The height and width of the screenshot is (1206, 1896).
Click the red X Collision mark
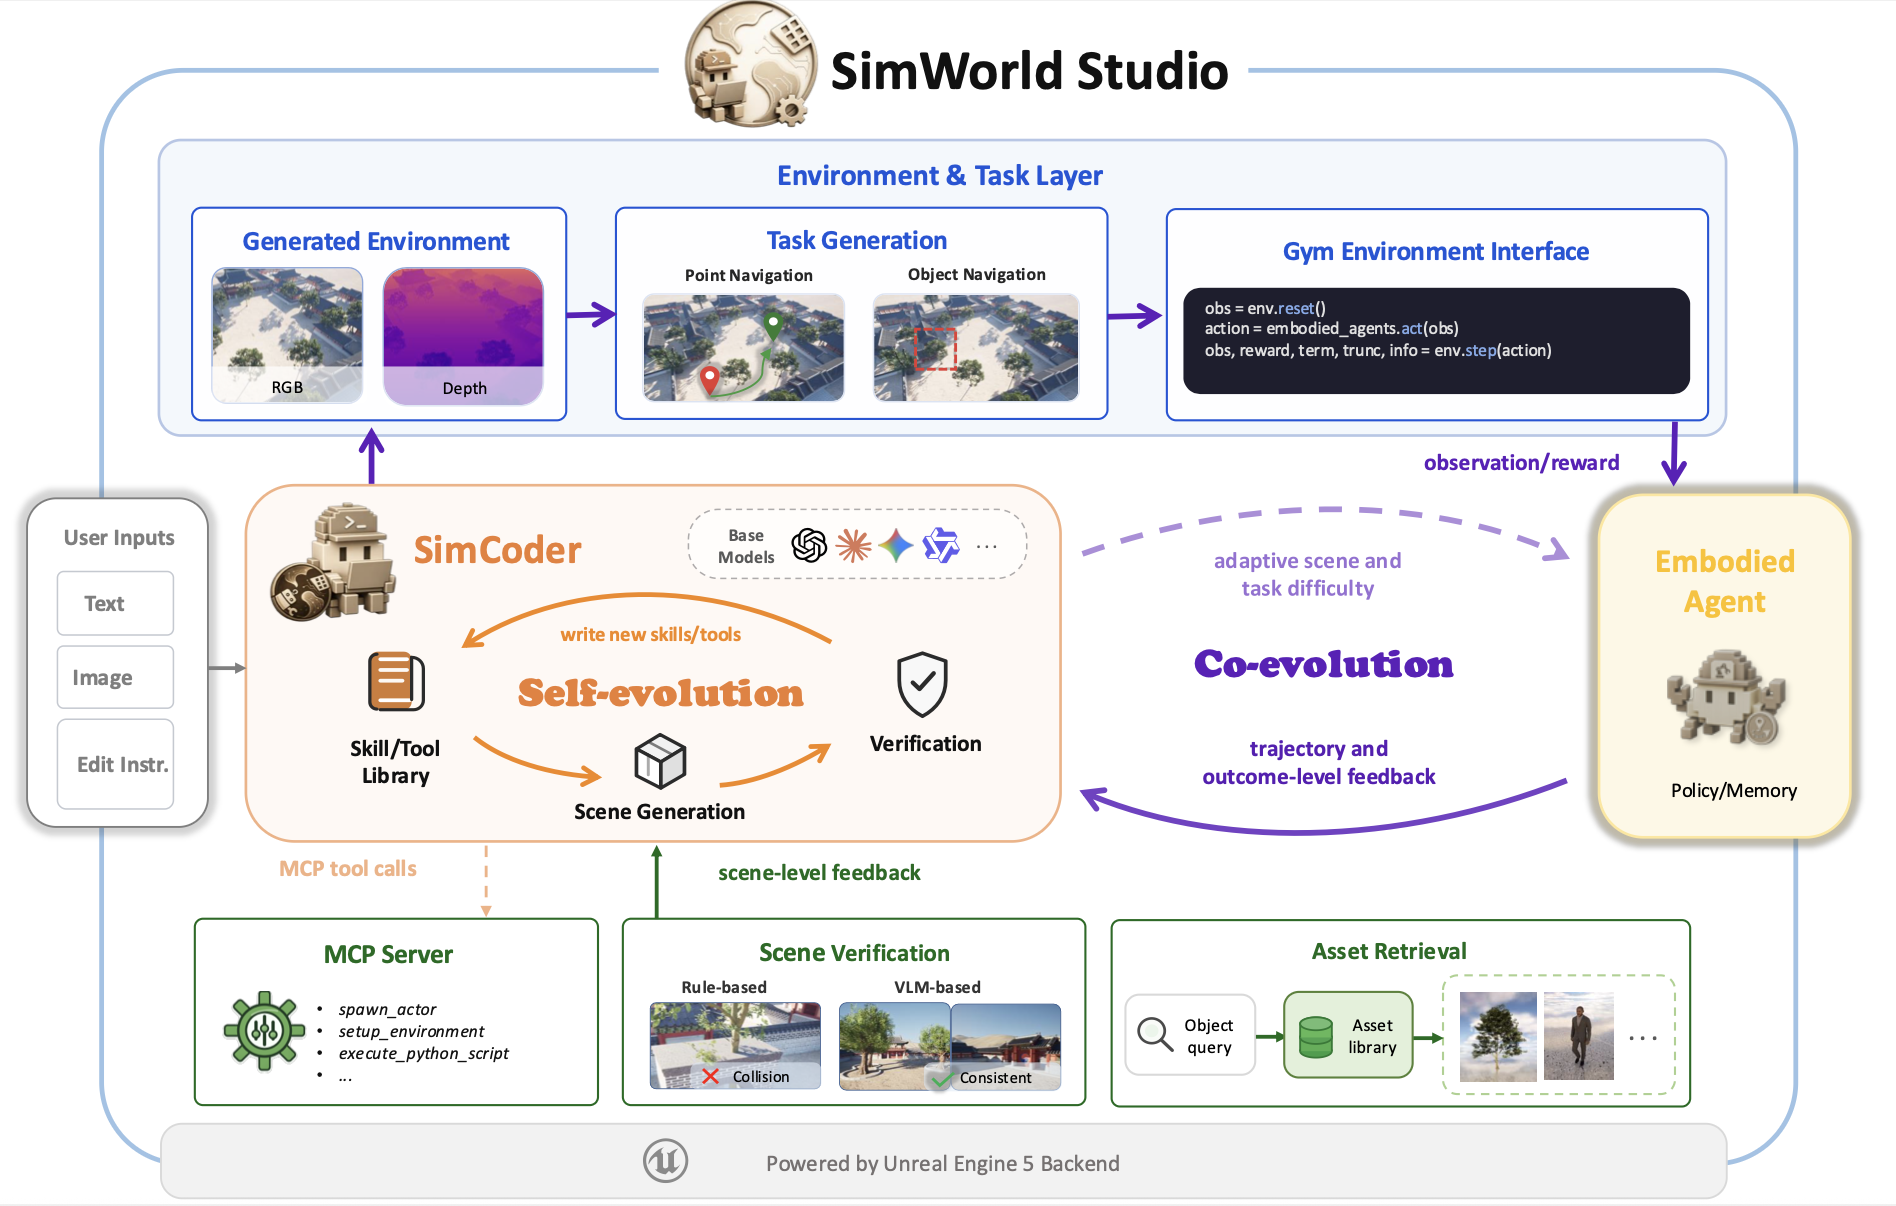click(x=710, y=1076)
